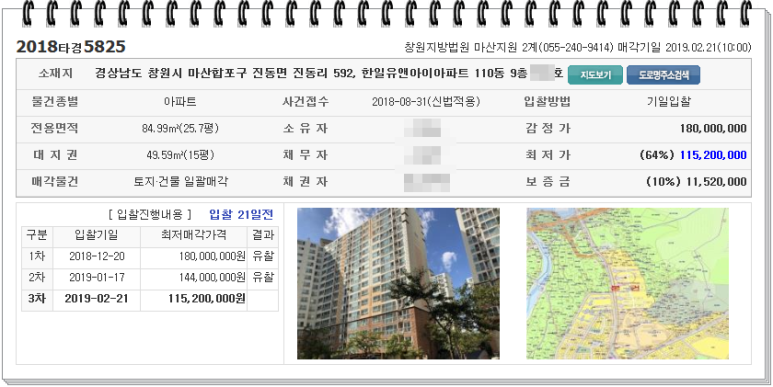Click the 채권자 label

pos(305,182)
